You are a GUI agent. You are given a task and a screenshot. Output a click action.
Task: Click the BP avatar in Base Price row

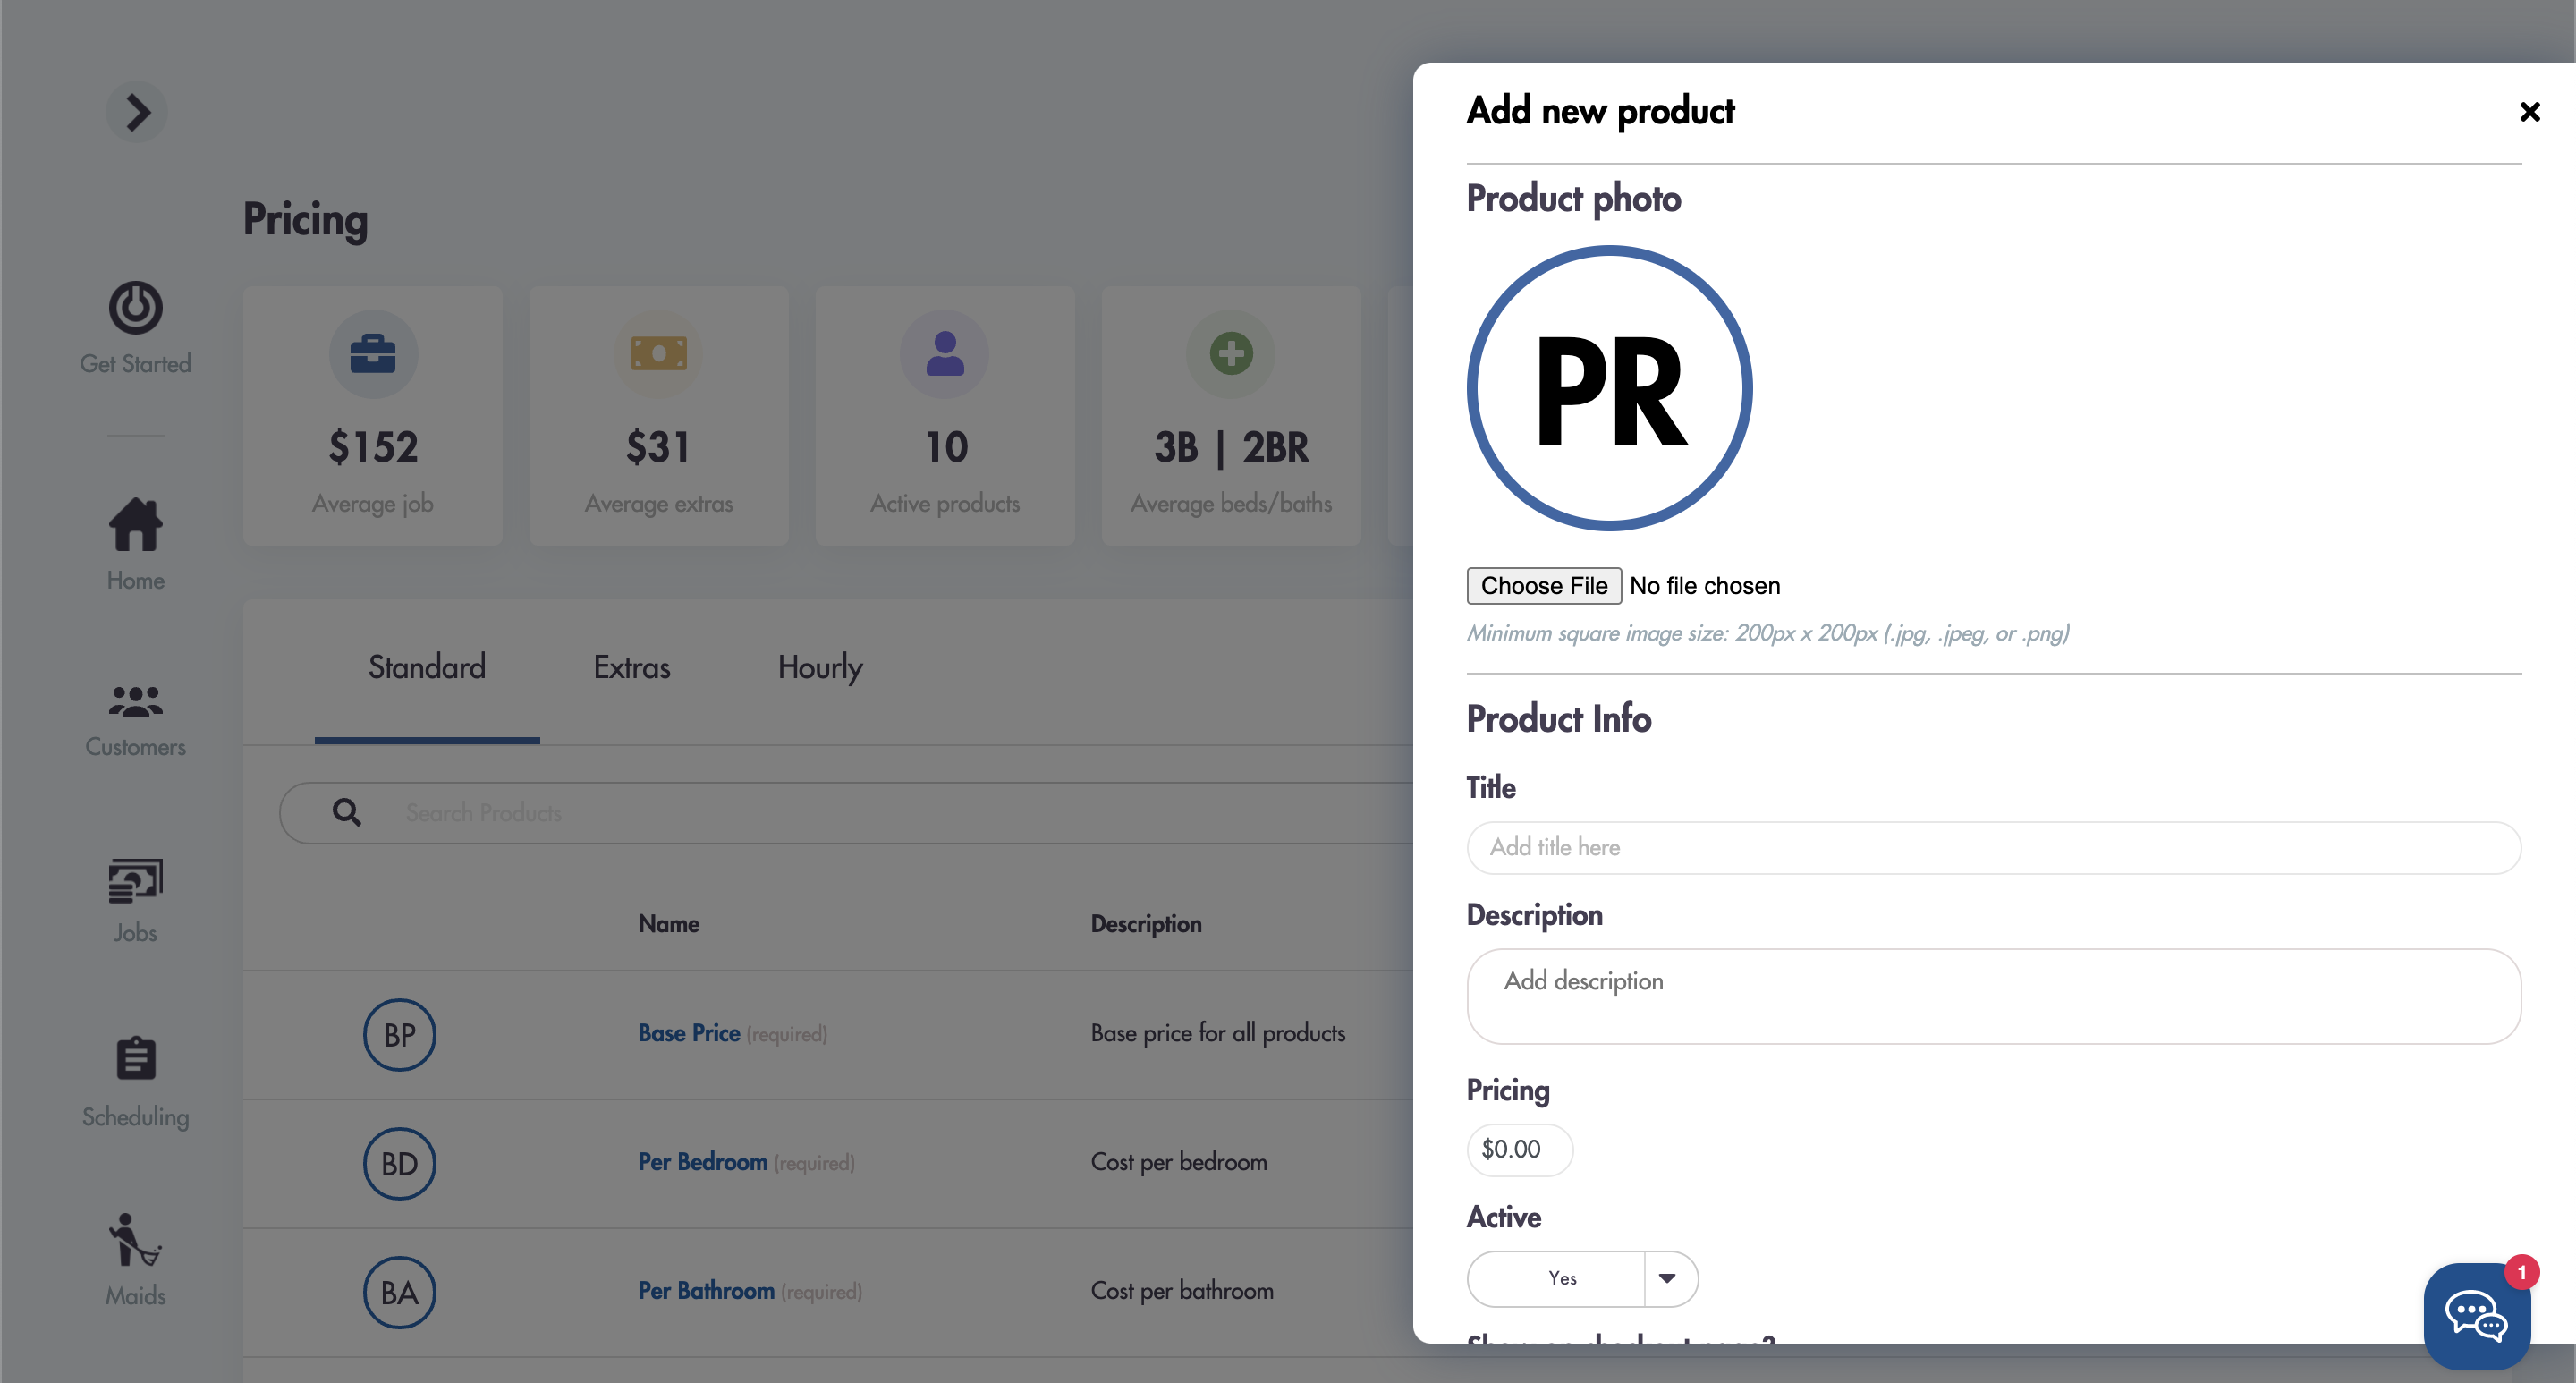(399, 1034)
